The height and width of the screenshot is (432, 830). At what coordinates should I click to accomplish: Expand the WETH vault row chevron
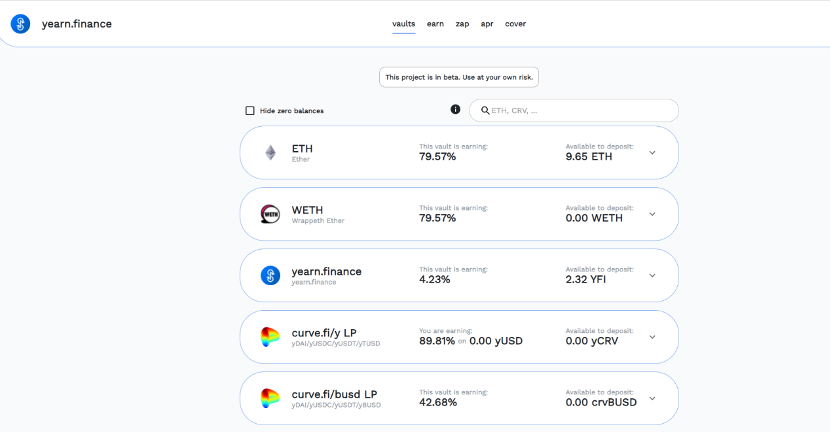click(x=652, y=214)
